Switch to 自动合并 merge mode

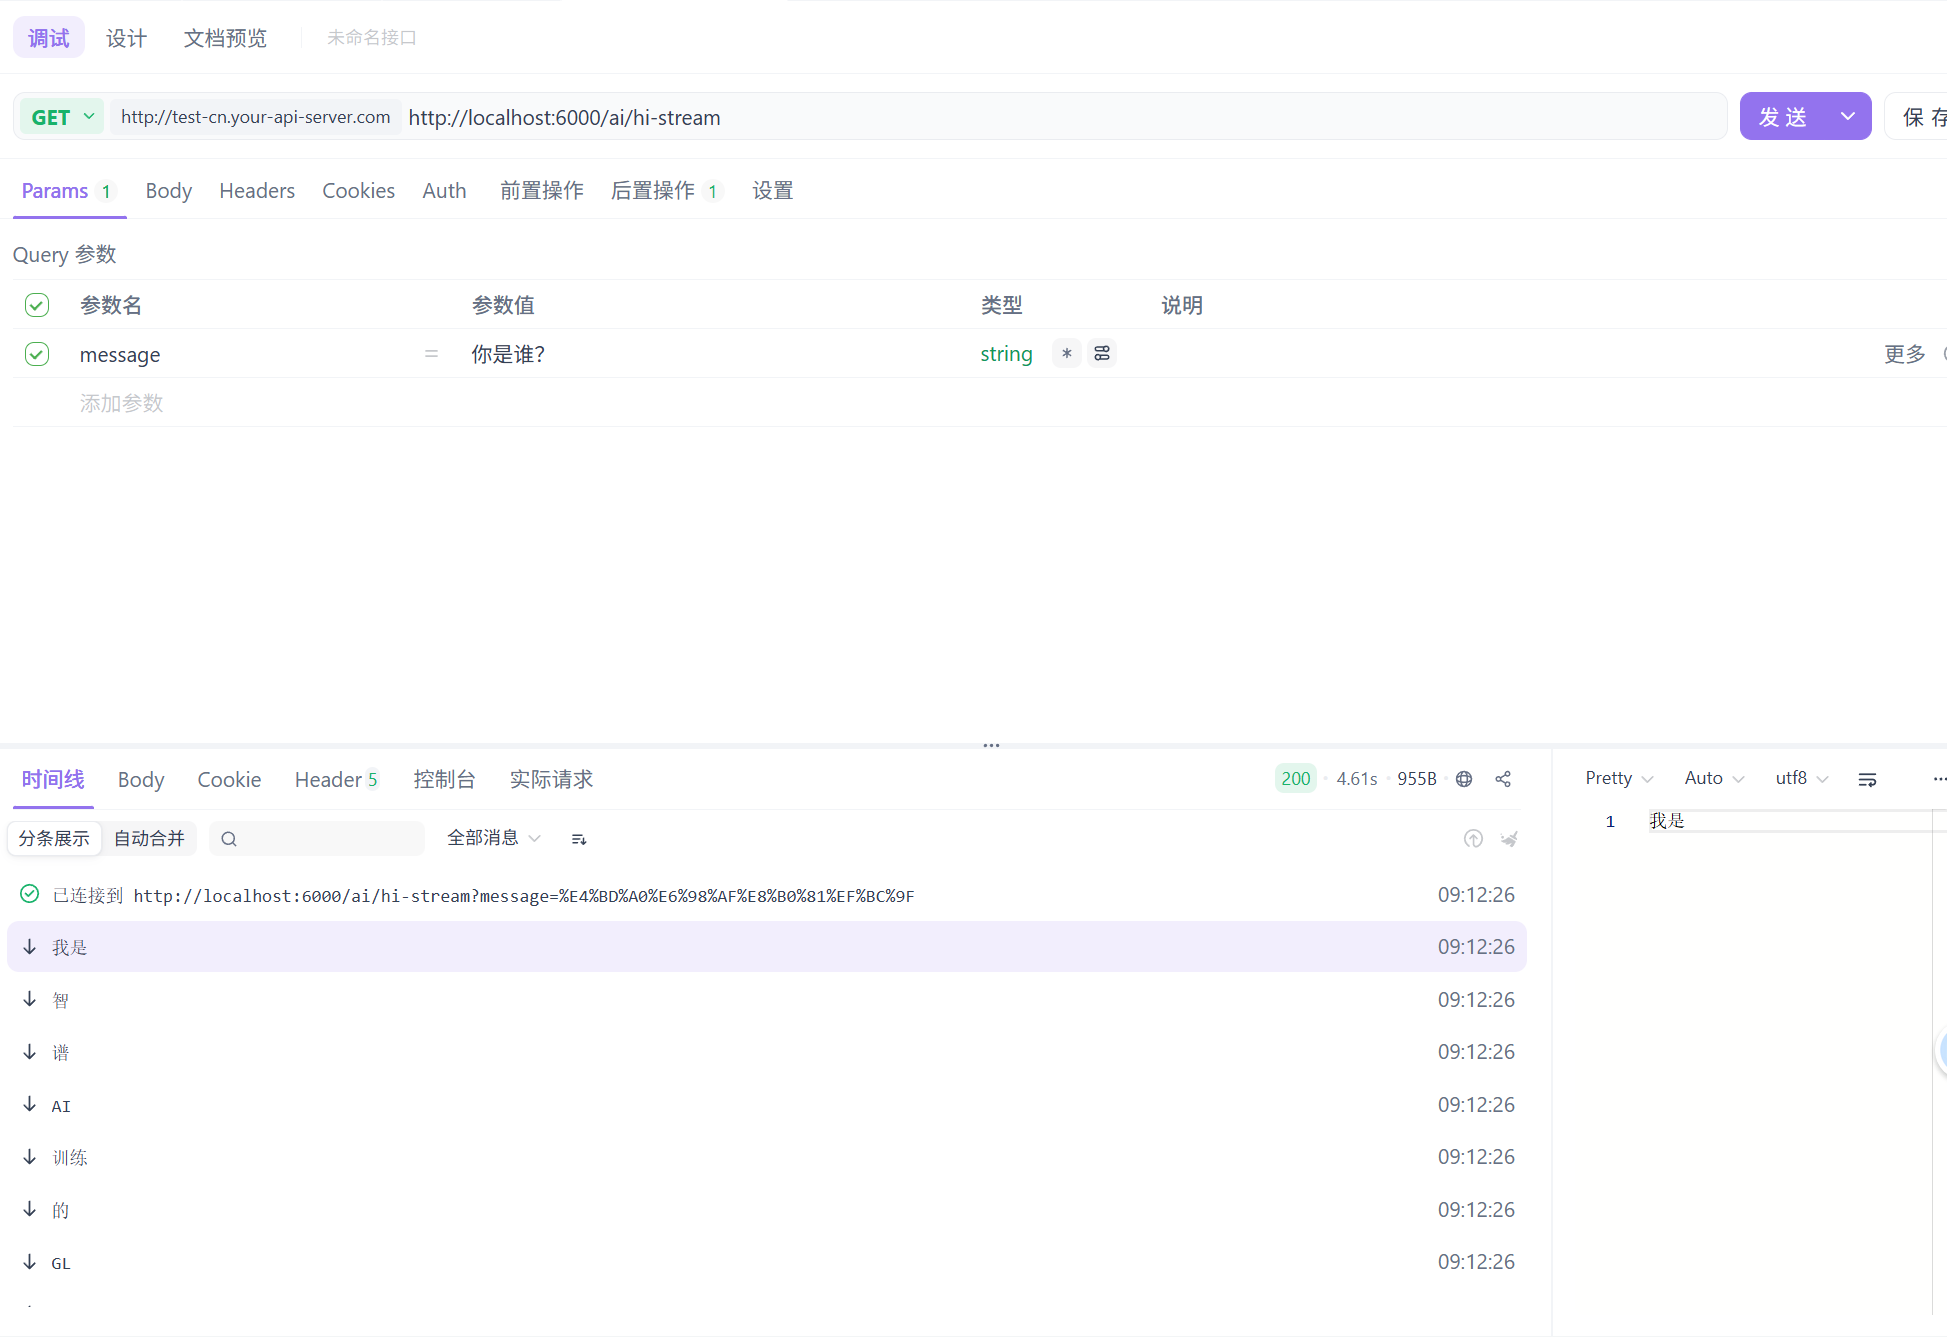point(149,838)
